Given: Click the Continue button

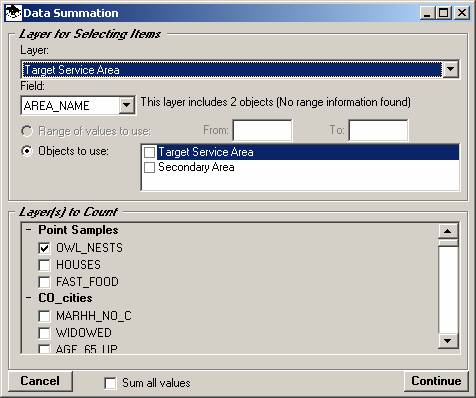Looking at the screenshot, I should [436, 381].
